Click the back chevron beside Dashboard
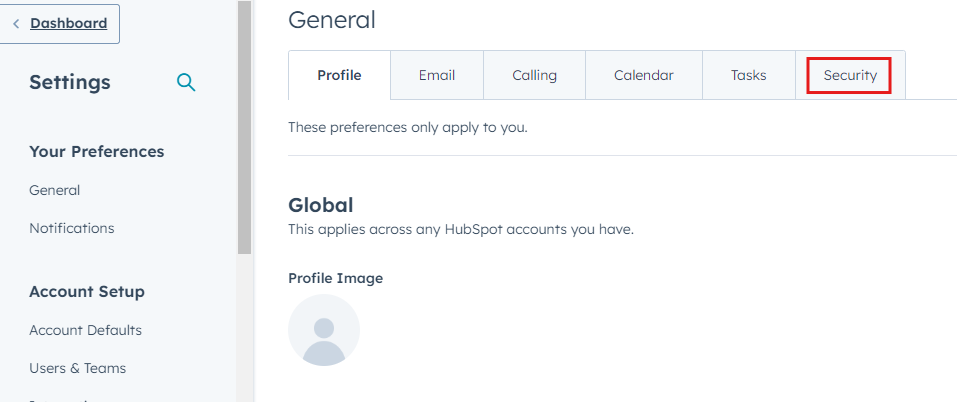Image resolution: width=957 pixels, height=402 pixels. [16, 23]
